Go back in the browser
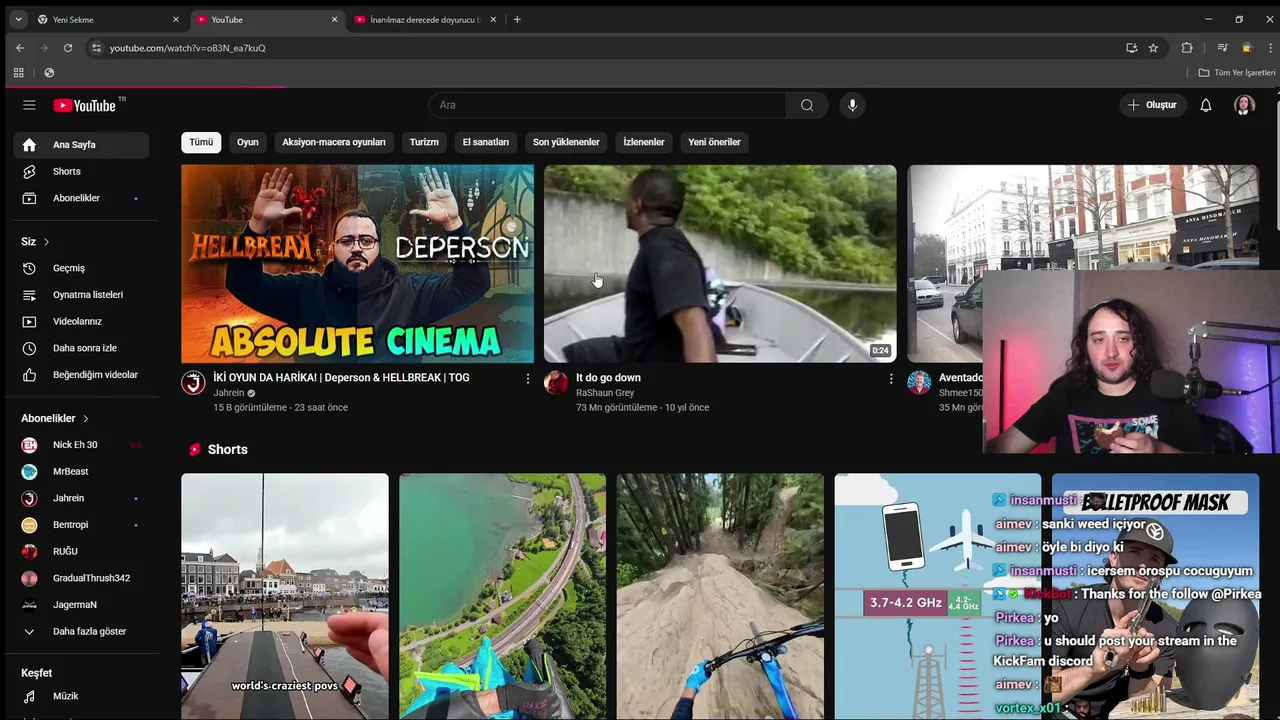This screenshot has width=1280, height=720. [19, 48]
